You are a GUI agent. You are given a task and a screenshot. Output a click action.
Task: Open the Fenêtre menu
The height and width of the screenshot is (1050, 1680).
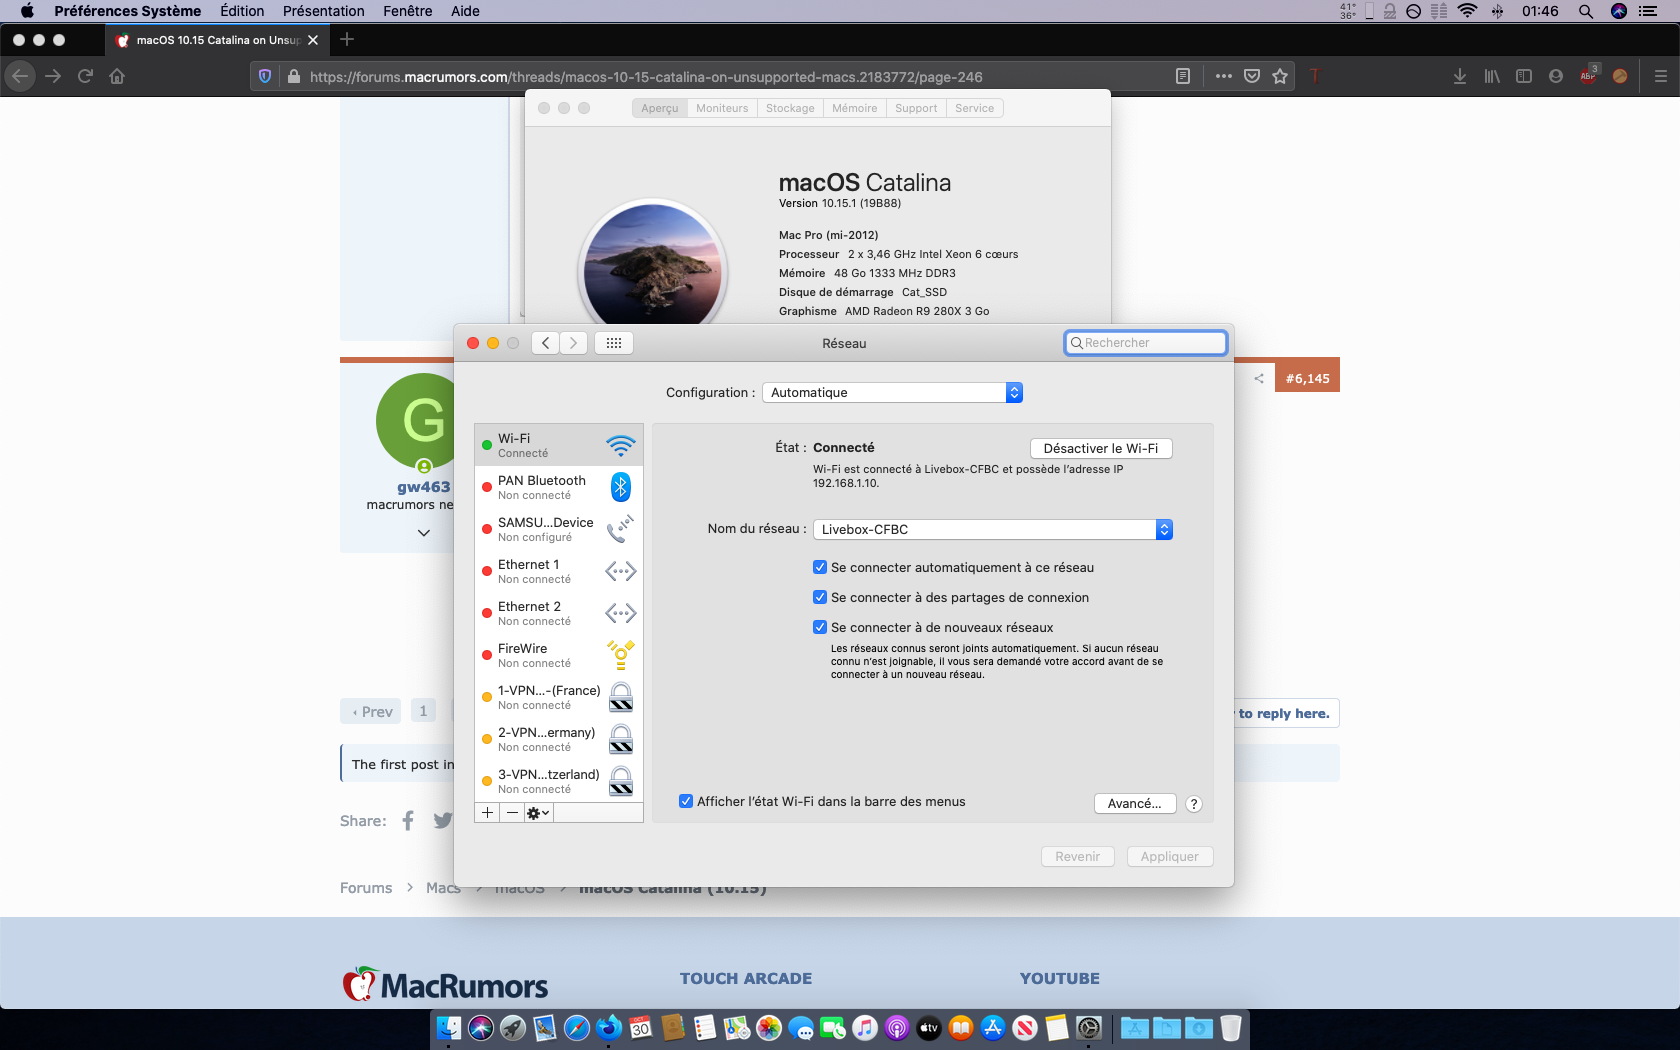click(x=408, y=11)
